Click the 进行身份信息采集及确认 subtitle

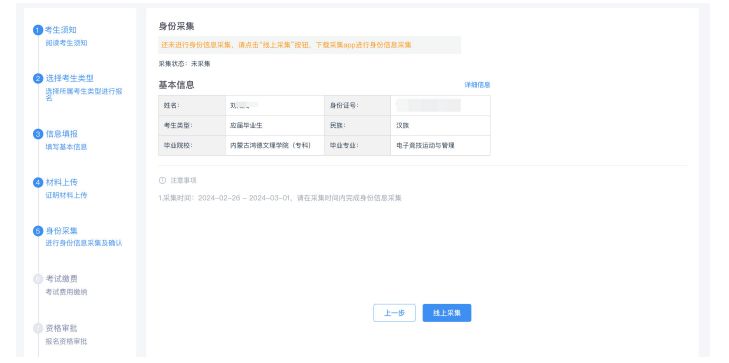(84, 243)
